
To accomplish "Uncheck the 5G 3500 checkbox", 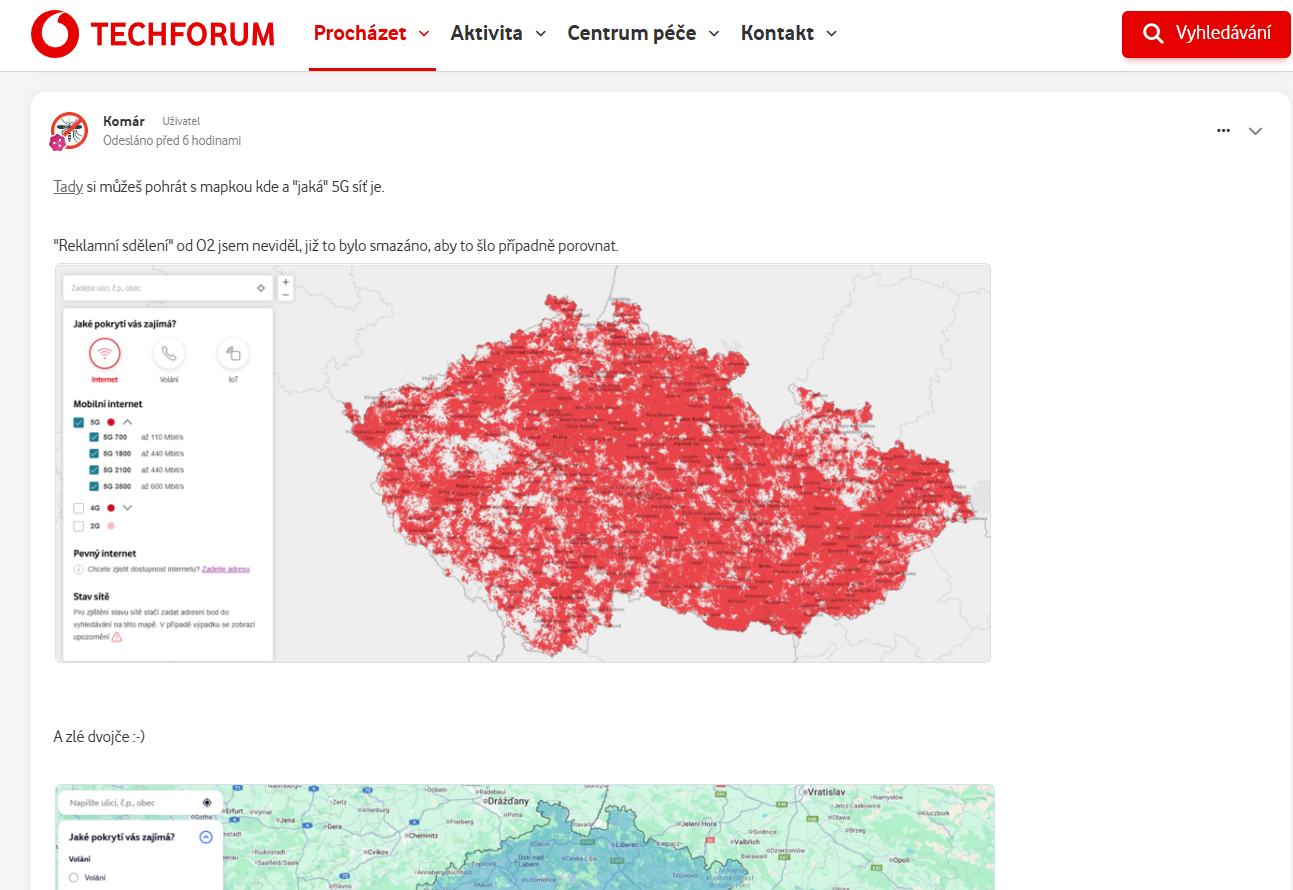I will (94, 486).
